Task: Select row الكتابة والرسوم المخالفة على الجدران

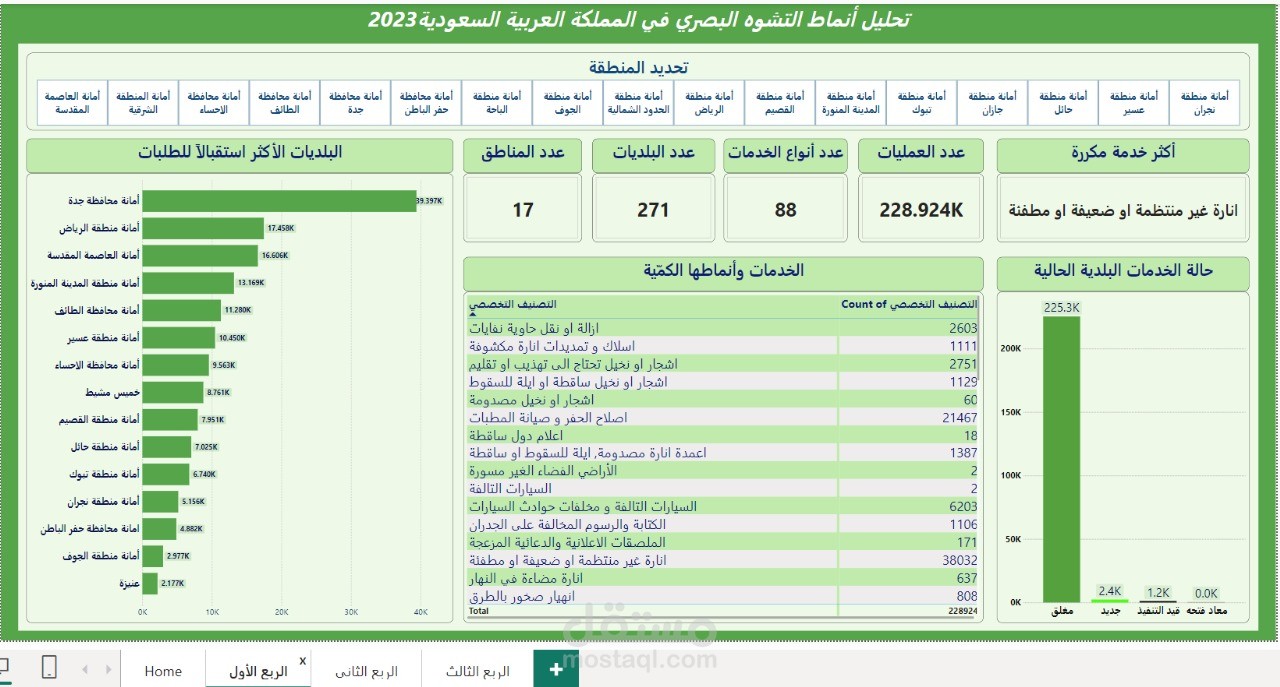Action: 723,524
